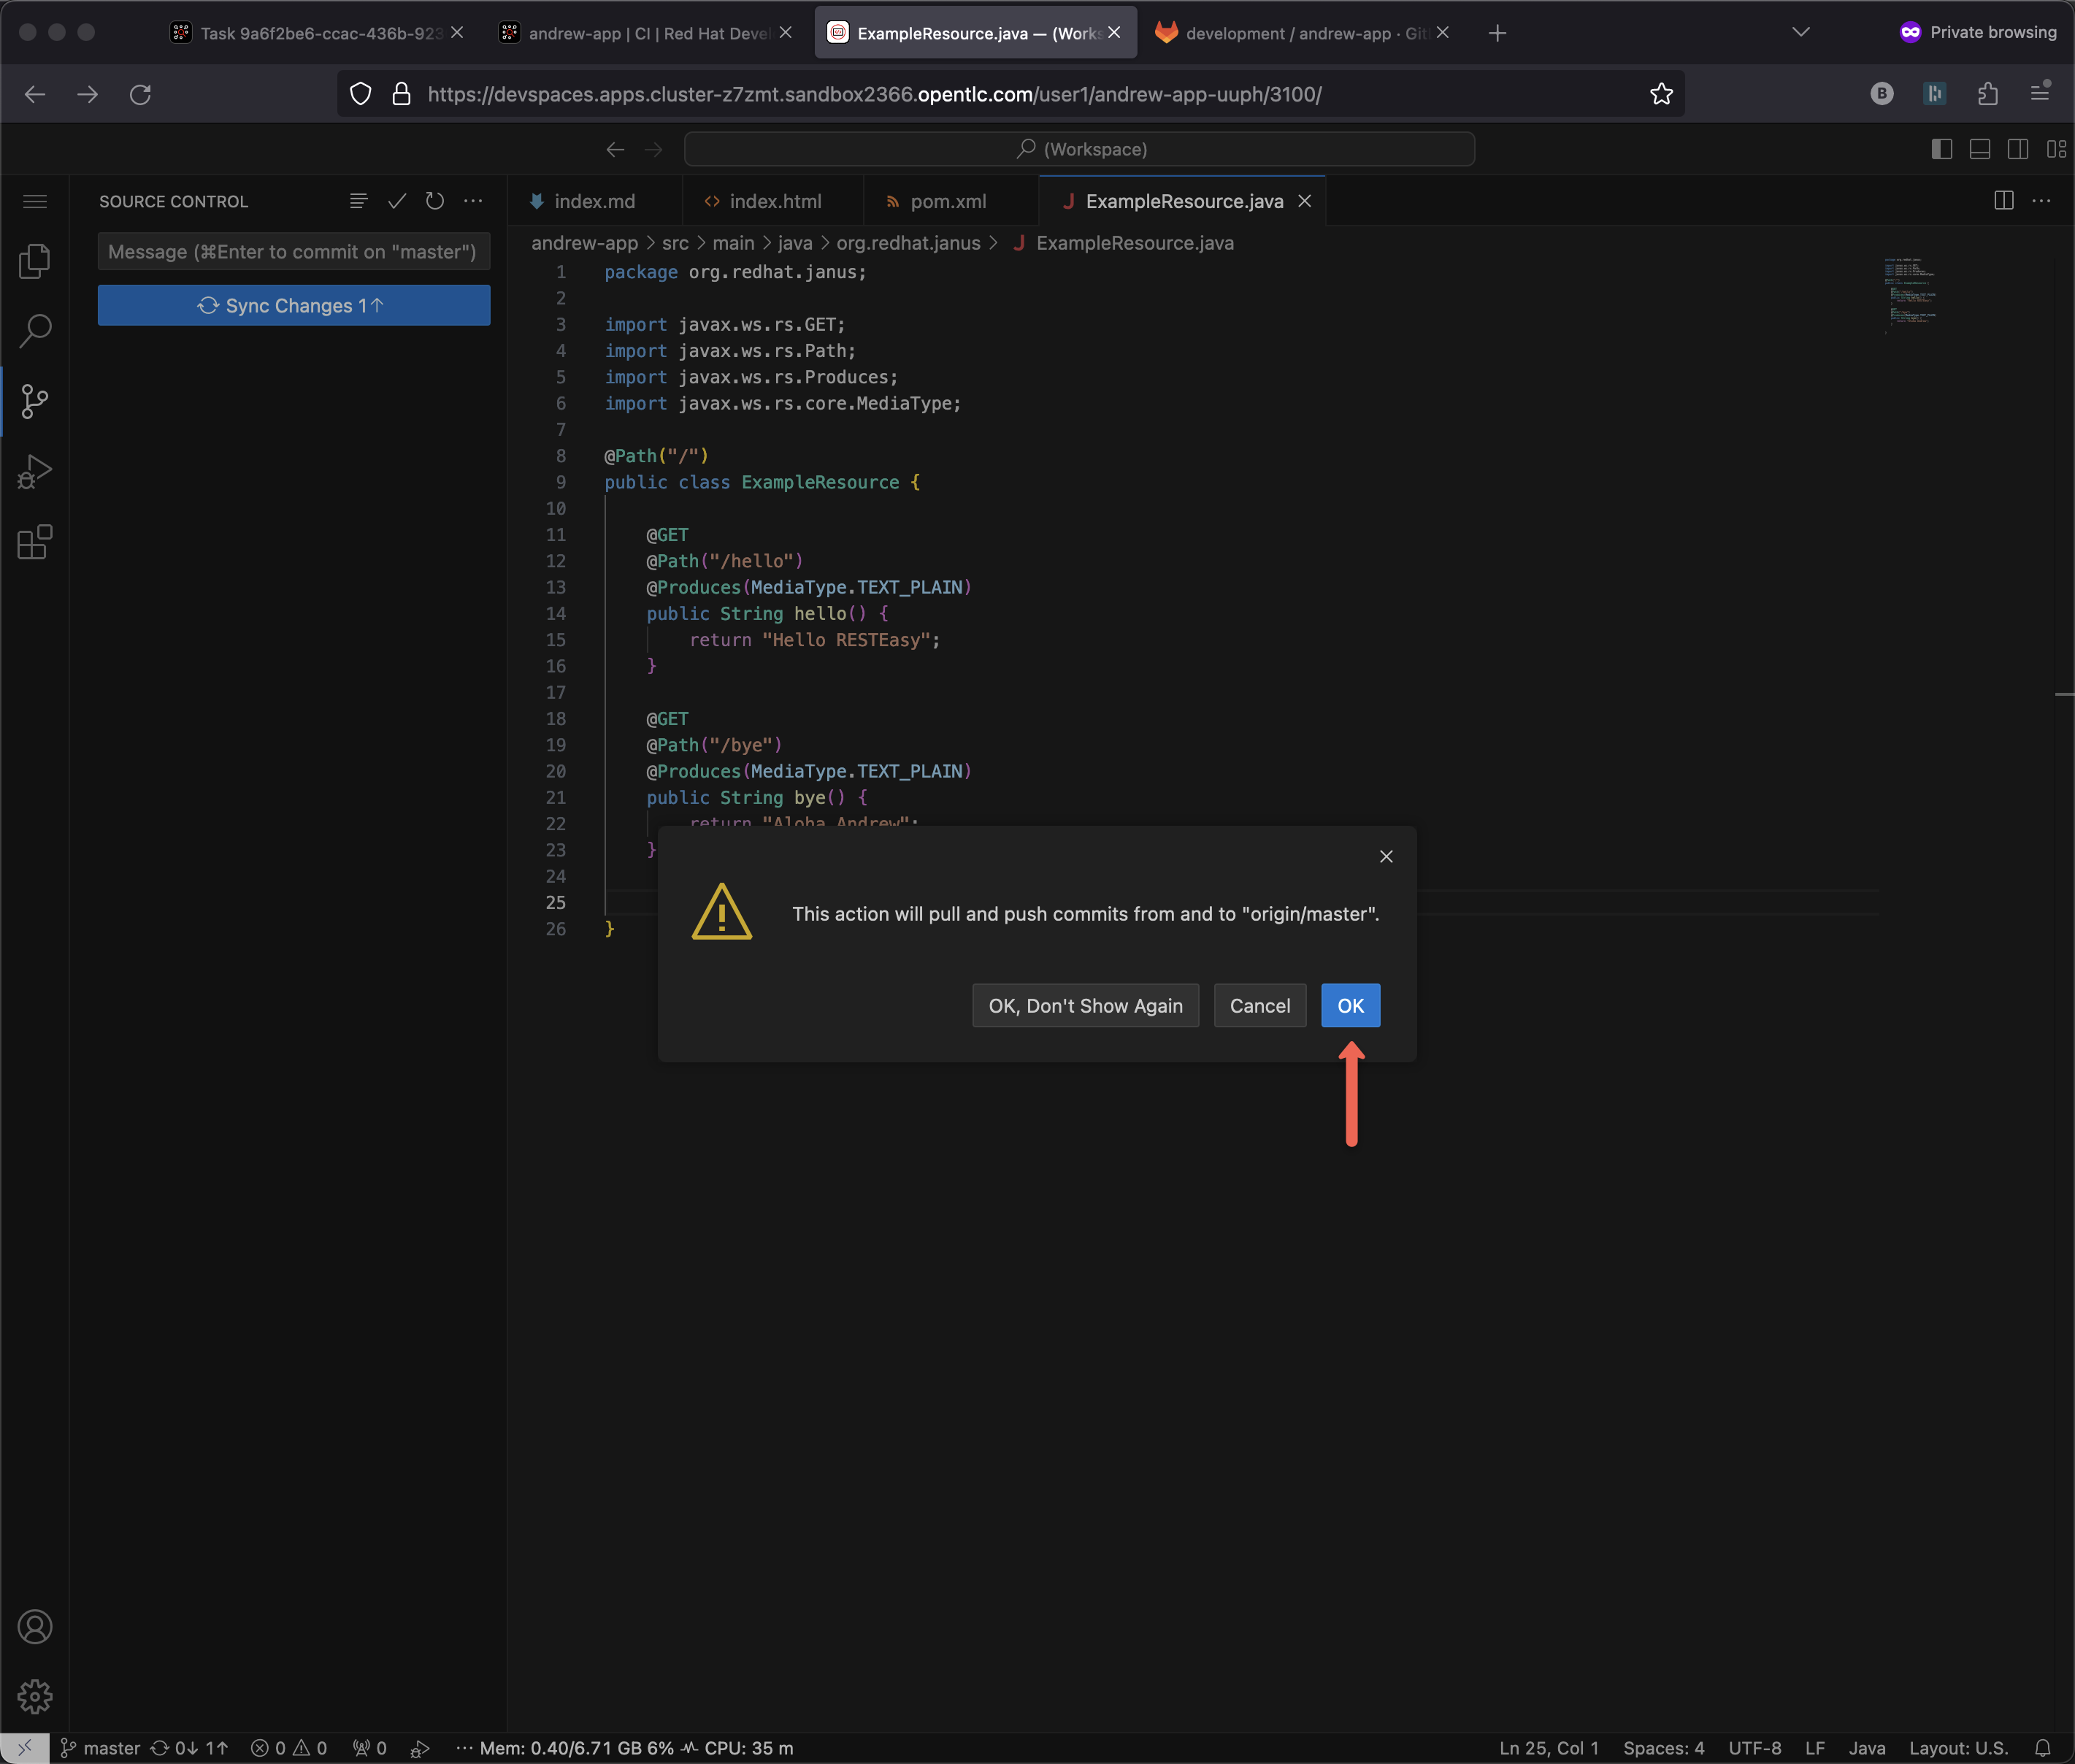Refresh the source control panel
This screenshot has width=2075, height=1764.
pyautogui.click(x=435, y=201)
